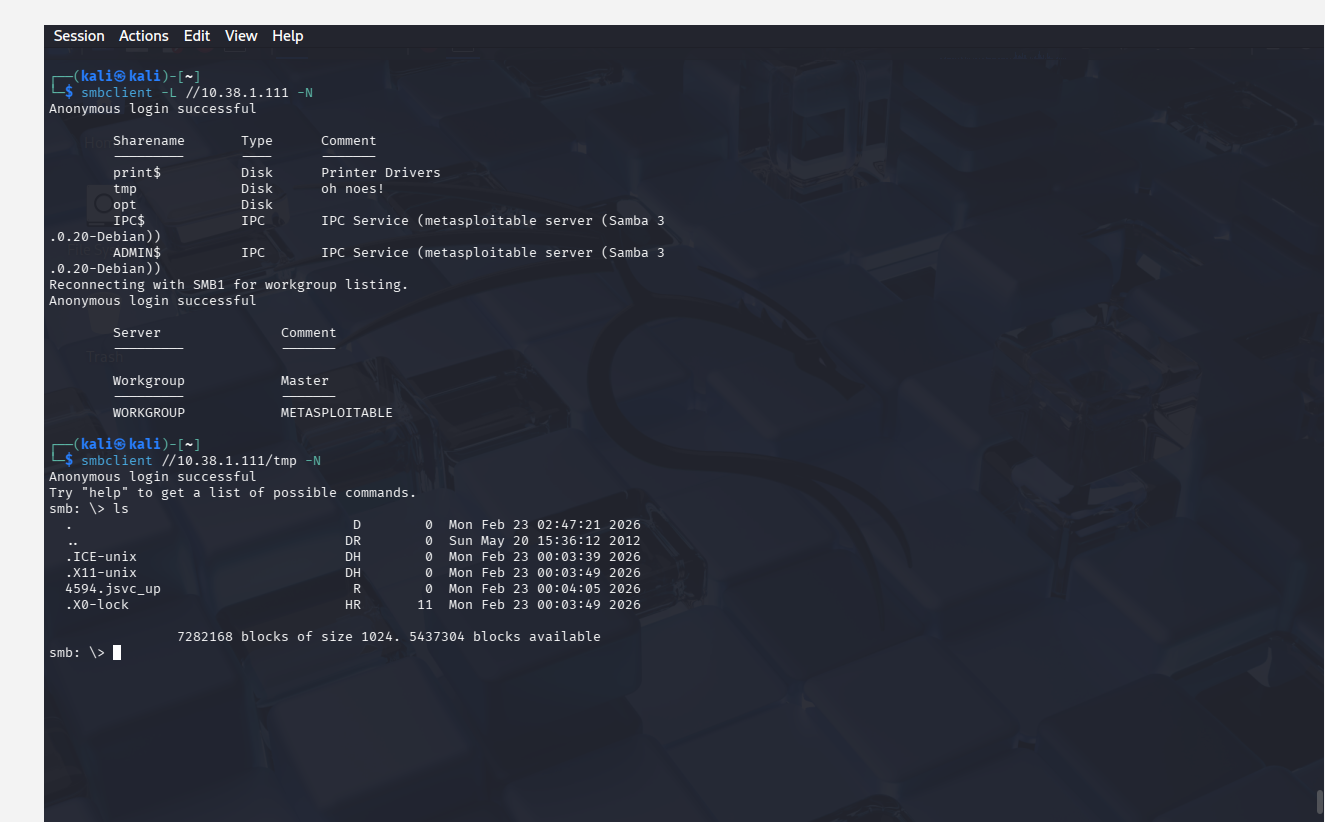Click the ADMIN$ share name
This screenshot has width=1325, height=822.
pos(137,253)
